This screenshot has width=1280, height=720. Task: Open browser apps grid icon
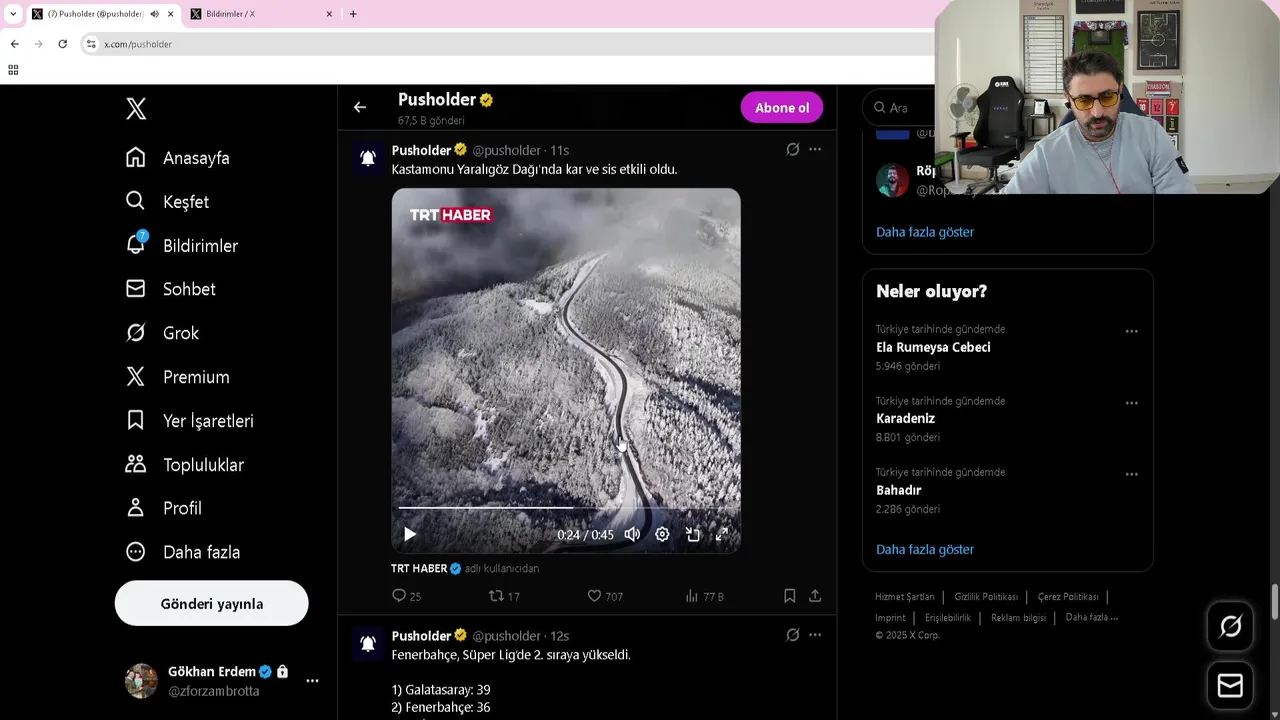[x=13, y=70]
